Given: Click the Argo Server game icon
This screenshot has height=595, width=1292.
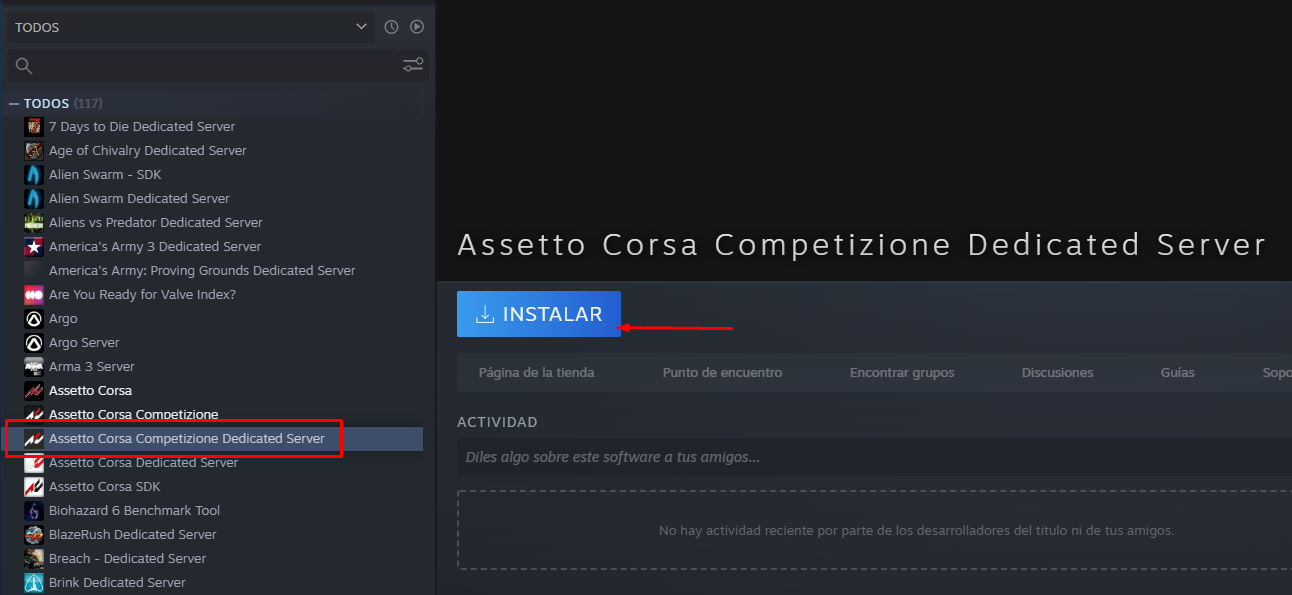Looking at the screenshot, I should (34, 343).
